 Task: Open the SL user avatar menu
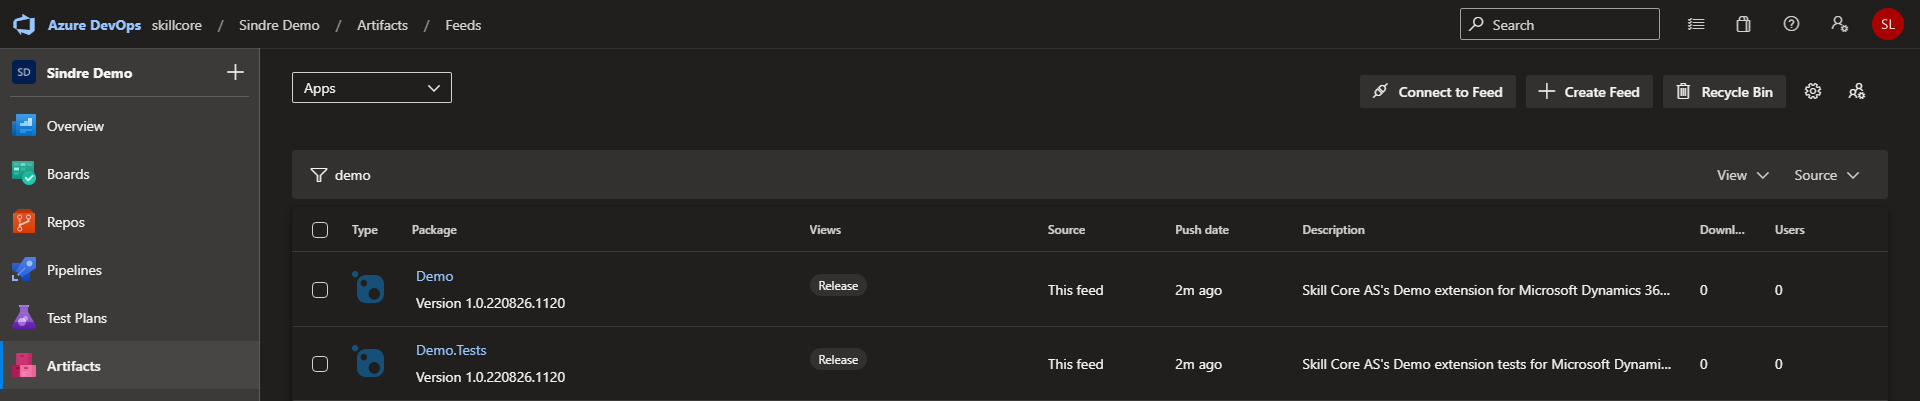pyautogui.click(x=1887, y=24)
